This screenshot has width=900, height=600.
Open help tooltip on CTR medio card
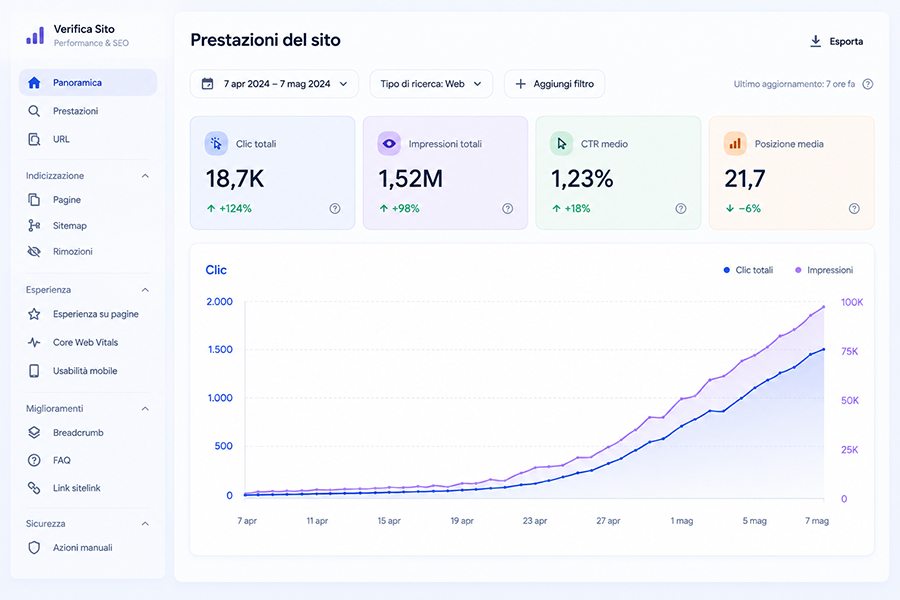coord(681,208)
